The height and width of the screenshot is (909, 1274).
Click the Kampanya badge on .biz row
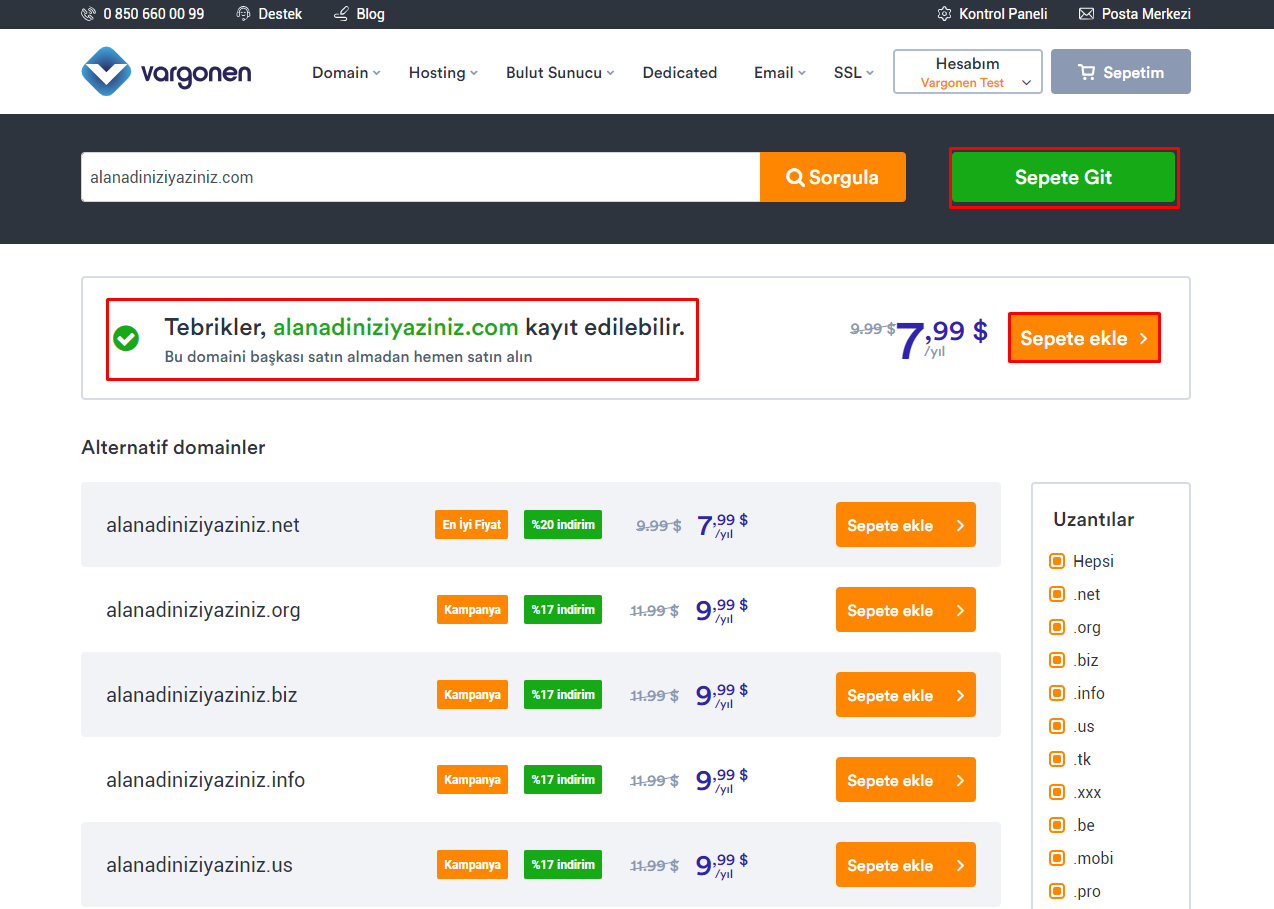click(472, 695)
